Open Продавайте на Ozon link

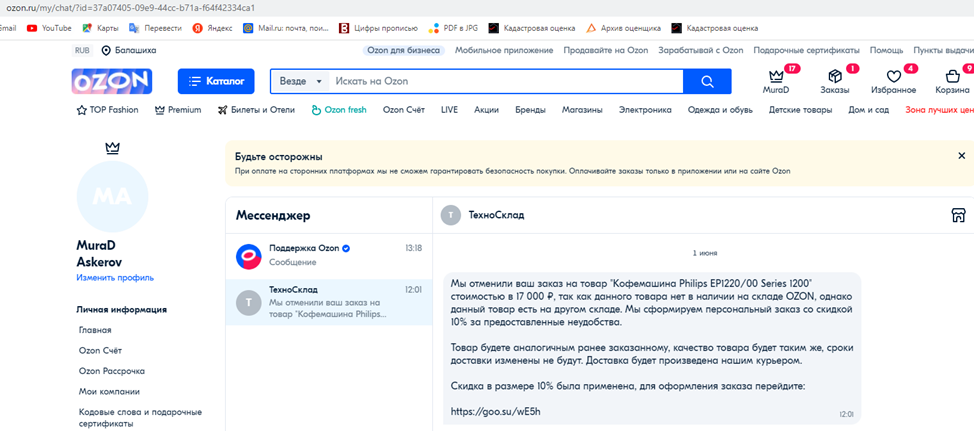(606, 50)
